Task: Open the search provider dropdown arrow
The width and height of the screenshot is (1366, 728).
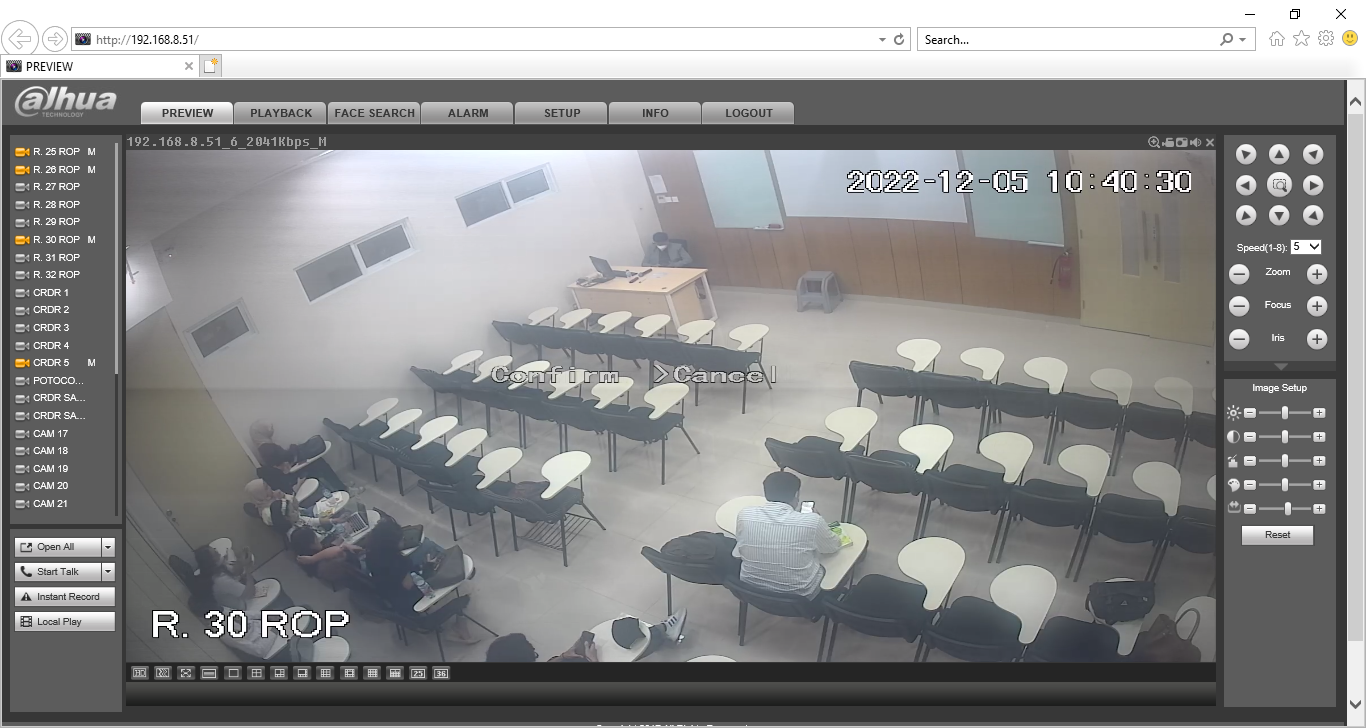Action: (x=1243, y=40)
